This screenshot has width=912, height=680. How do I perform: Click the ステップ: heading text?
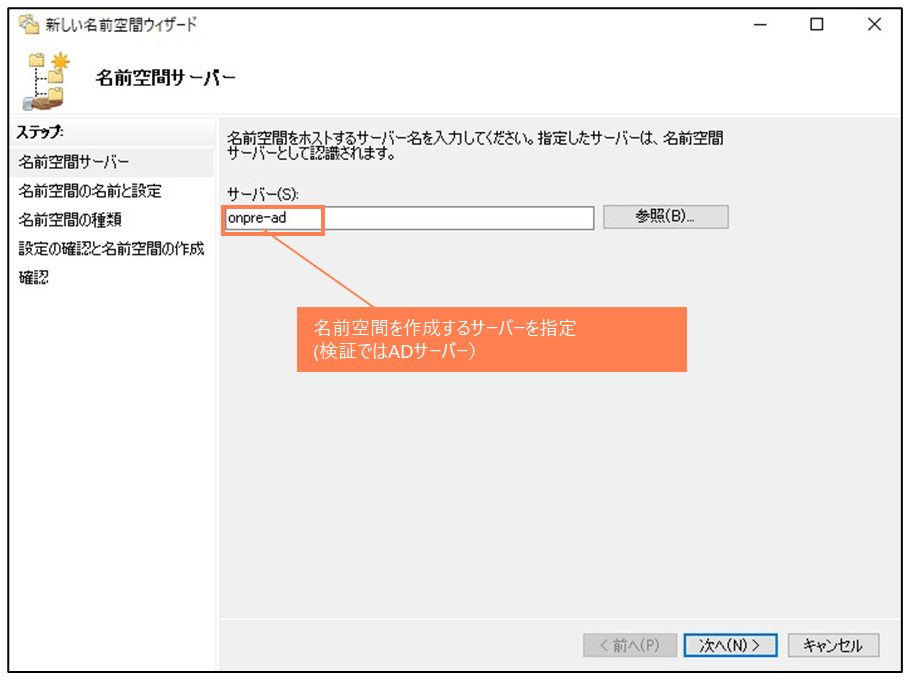pos(40,132)
